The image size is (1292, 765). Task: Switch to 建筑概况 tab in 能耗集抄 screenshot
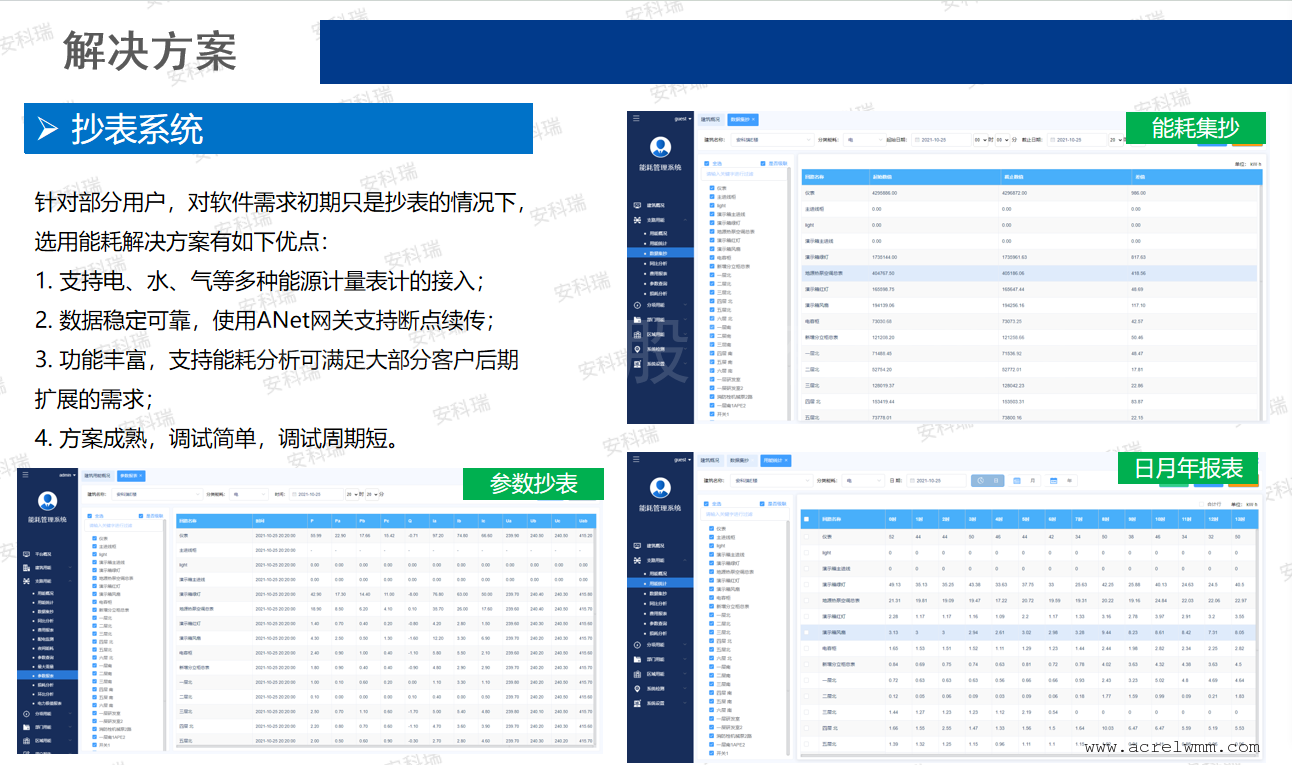coord(710,119)
